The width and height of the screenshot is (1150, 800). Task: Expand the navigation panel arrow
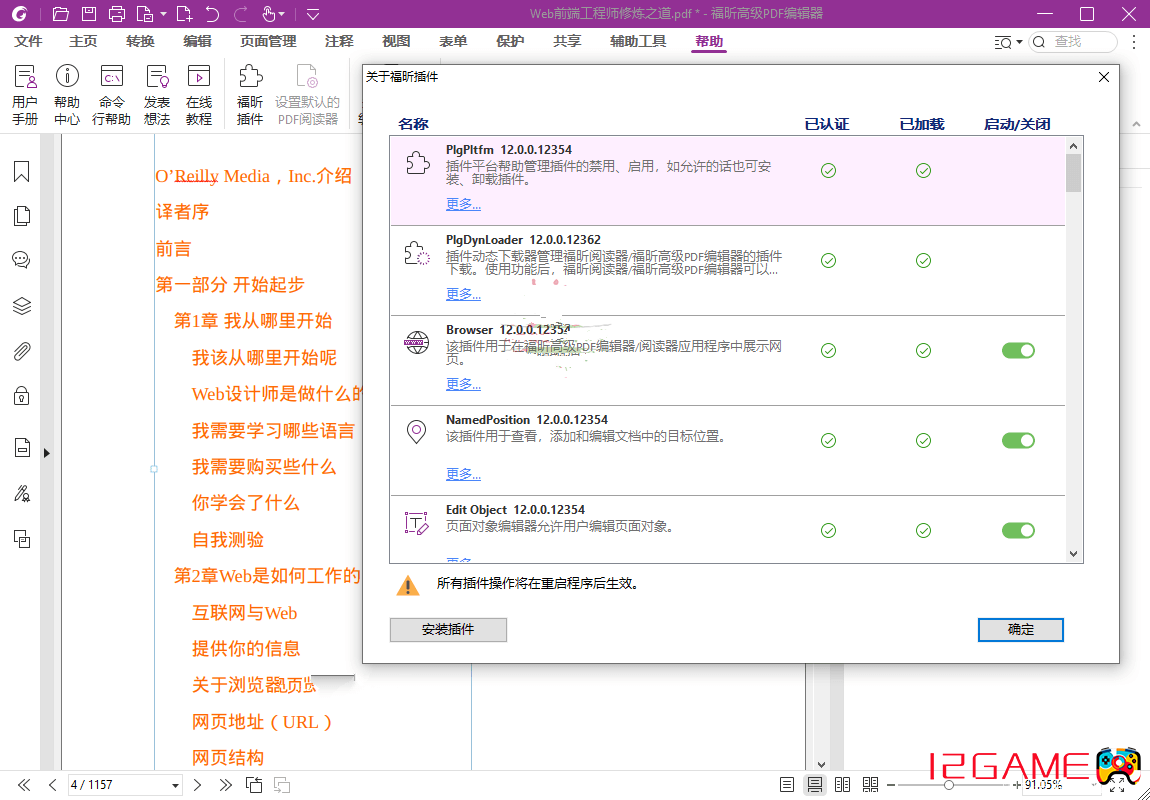tap(46, 453)
